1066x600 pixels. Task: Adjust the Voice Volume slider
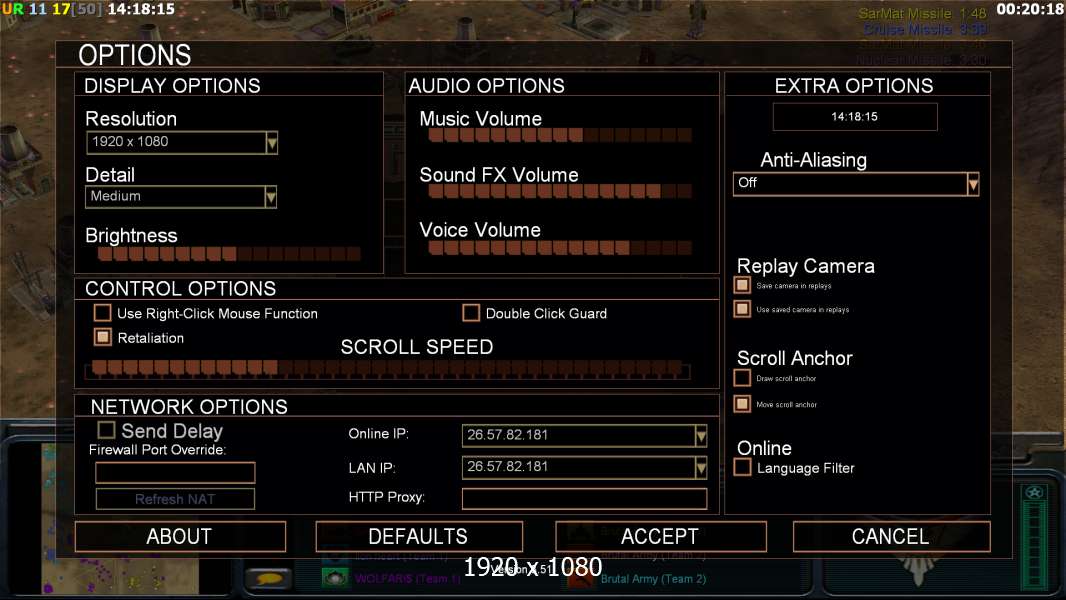560,247
